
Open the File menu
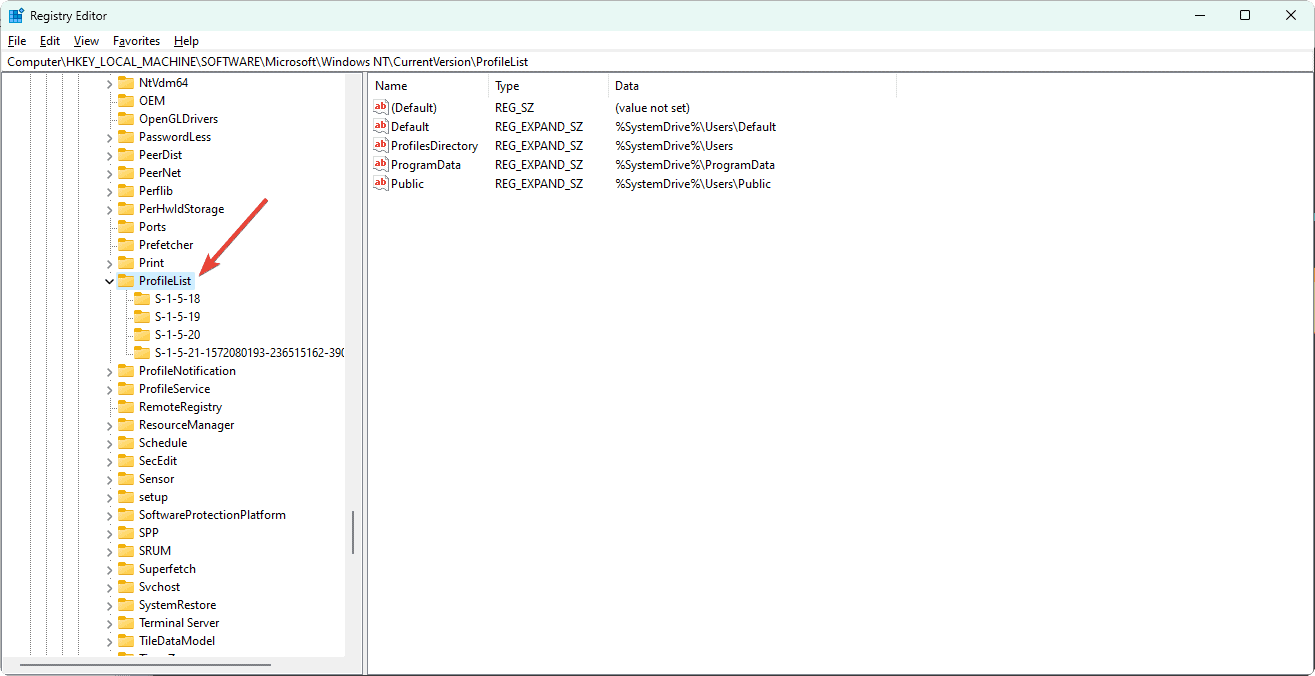coord(17,41)
